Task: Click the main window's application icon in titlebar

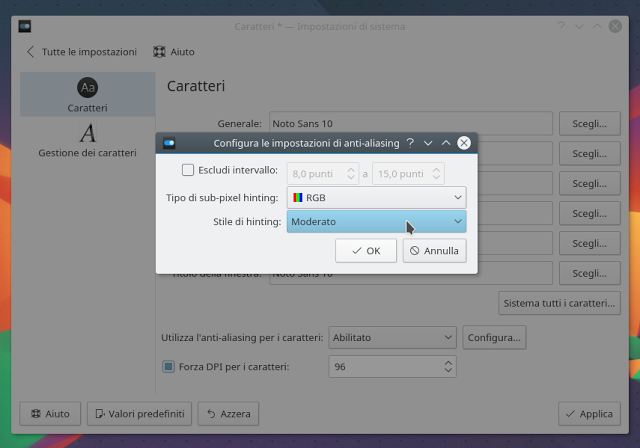Action: (x=24, y=27)
